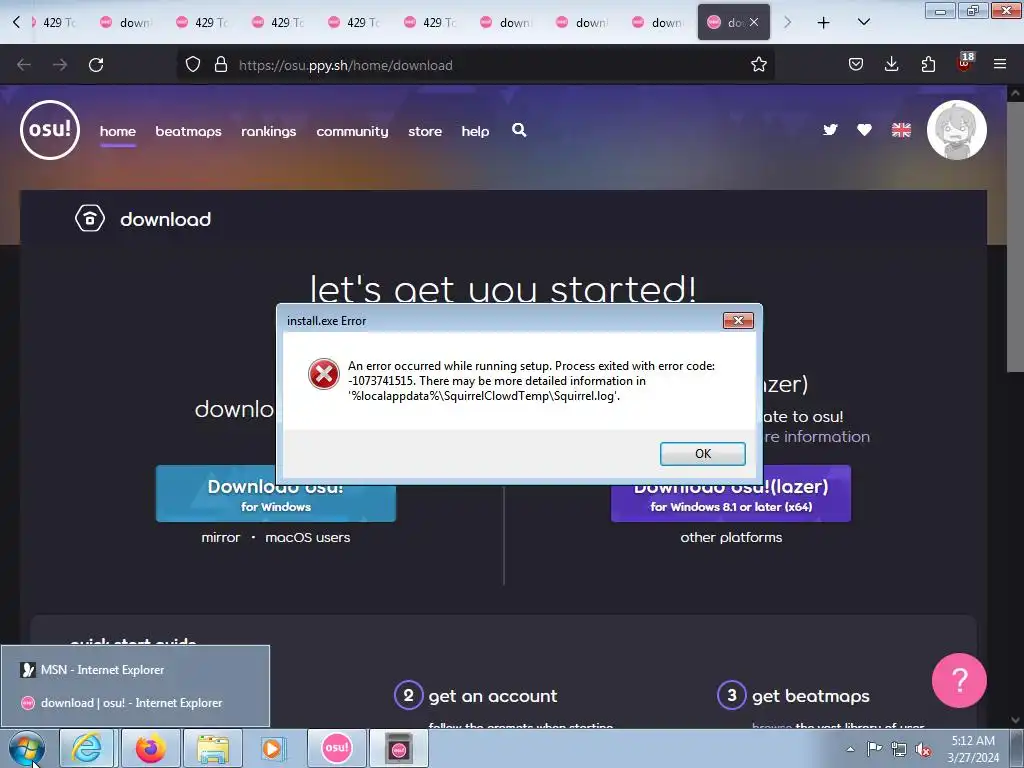Open Firefox from taskbar
This screenshot has width=1024, height=768.
150,748
